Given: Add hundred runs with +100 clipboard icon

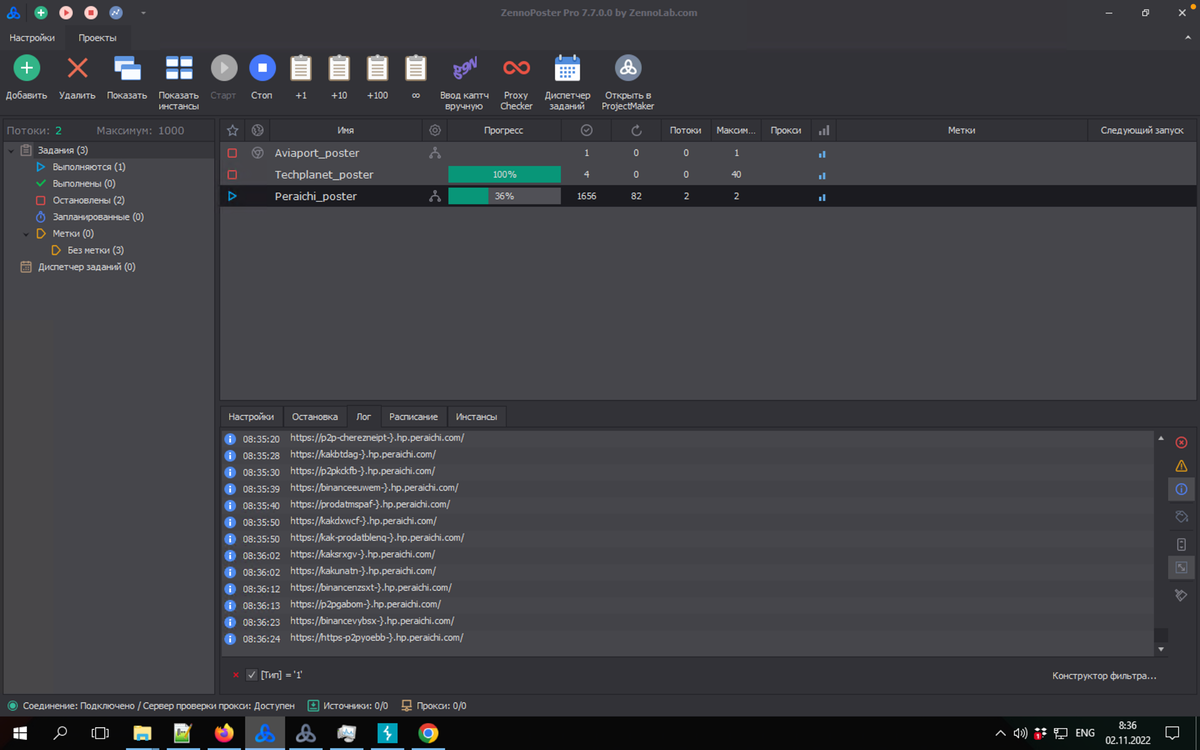Looking at the screenshot, I should (x=377, y=68).
